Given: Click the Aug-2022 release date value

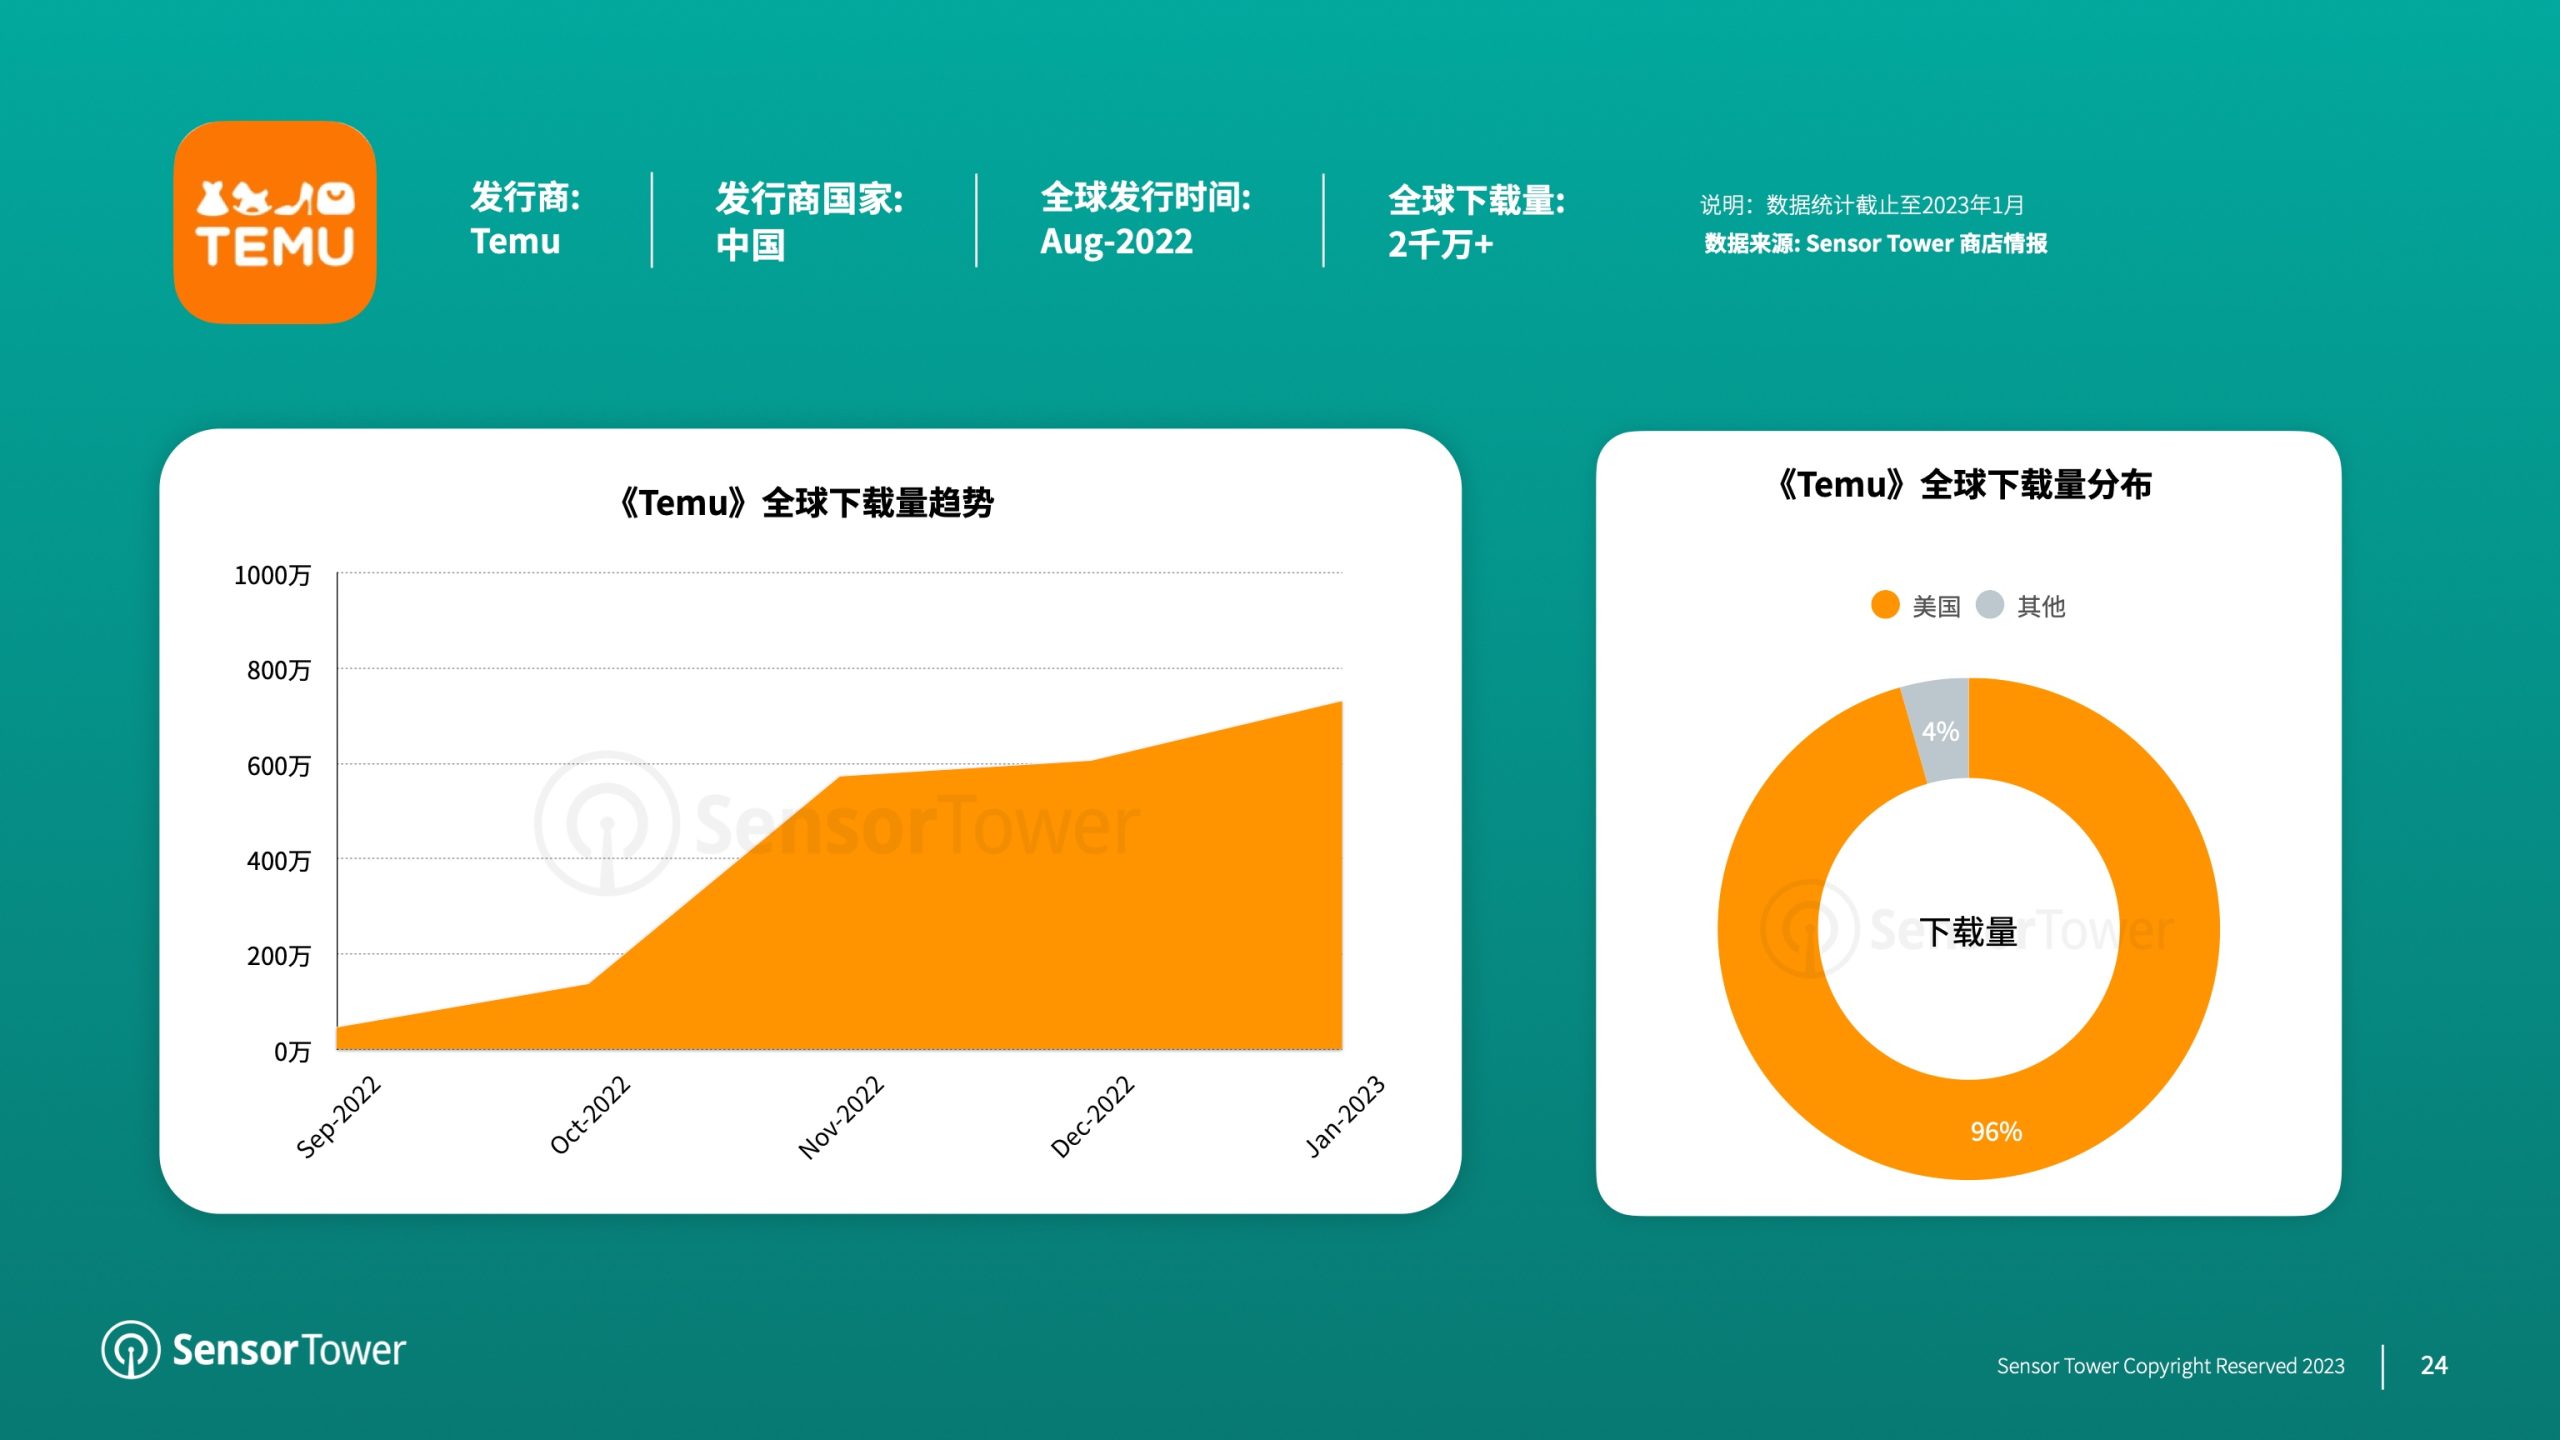Looking at the screenshot, I should 1116,242.
